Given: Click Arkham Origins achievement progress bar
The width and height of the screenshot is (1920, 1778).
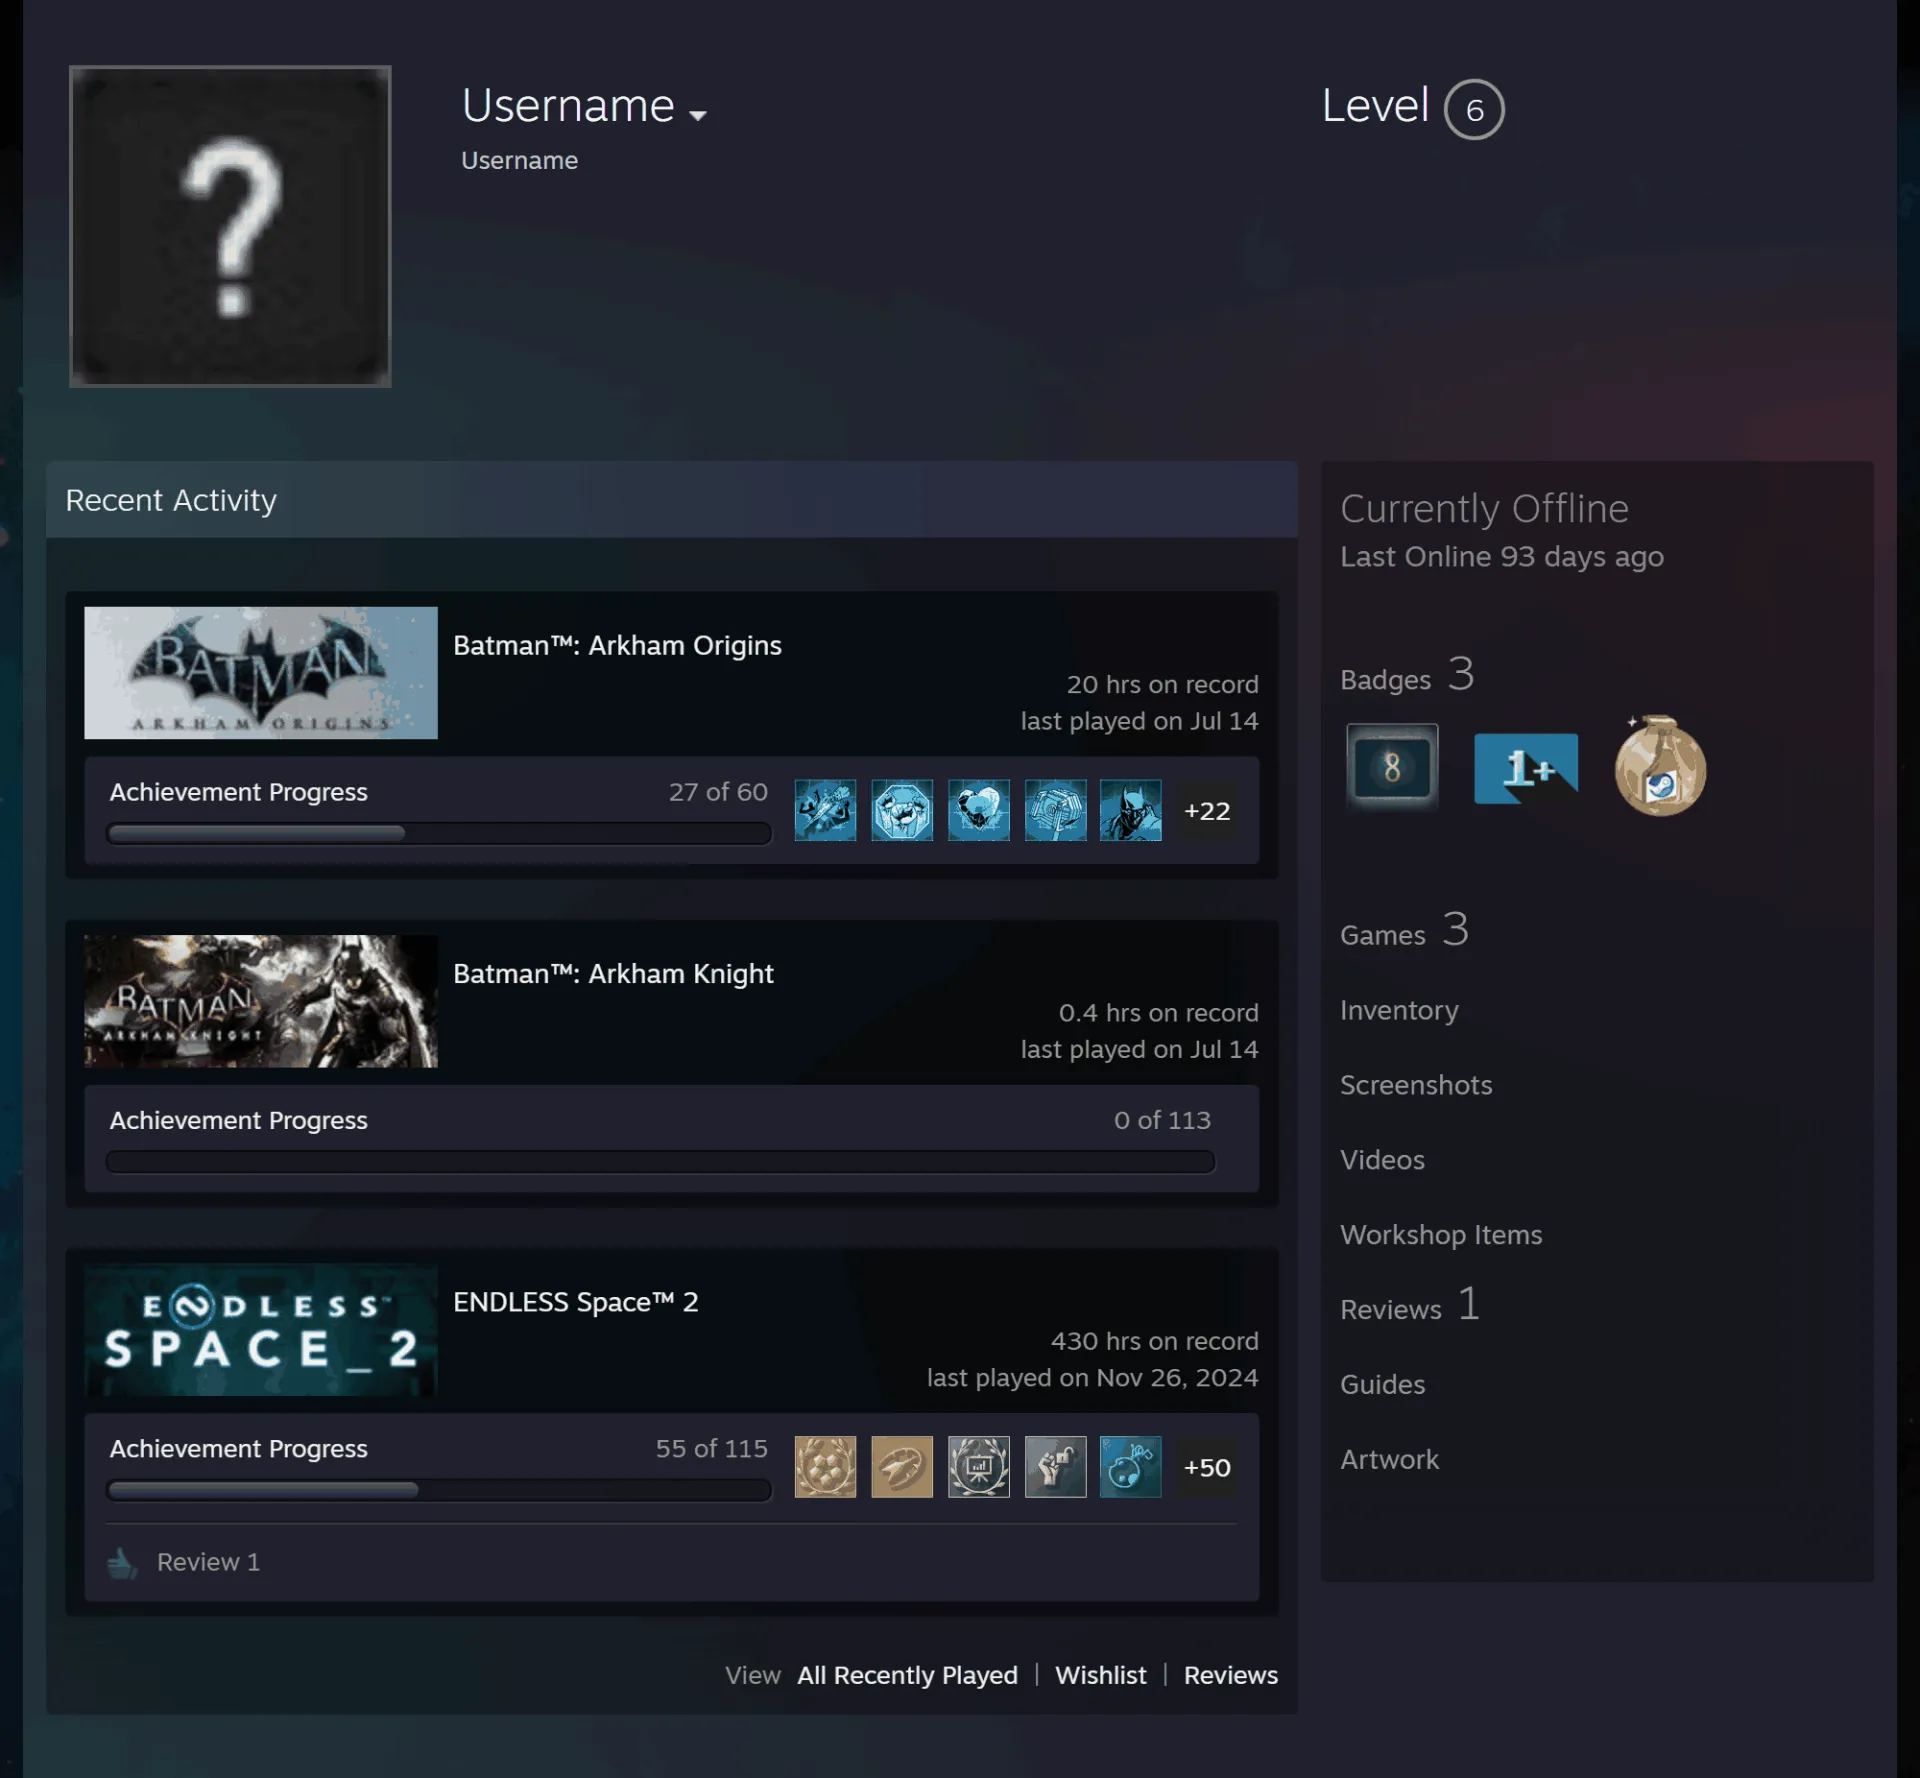Looking at the screenshot, I should pyautogui.click(x=439, y=833).
